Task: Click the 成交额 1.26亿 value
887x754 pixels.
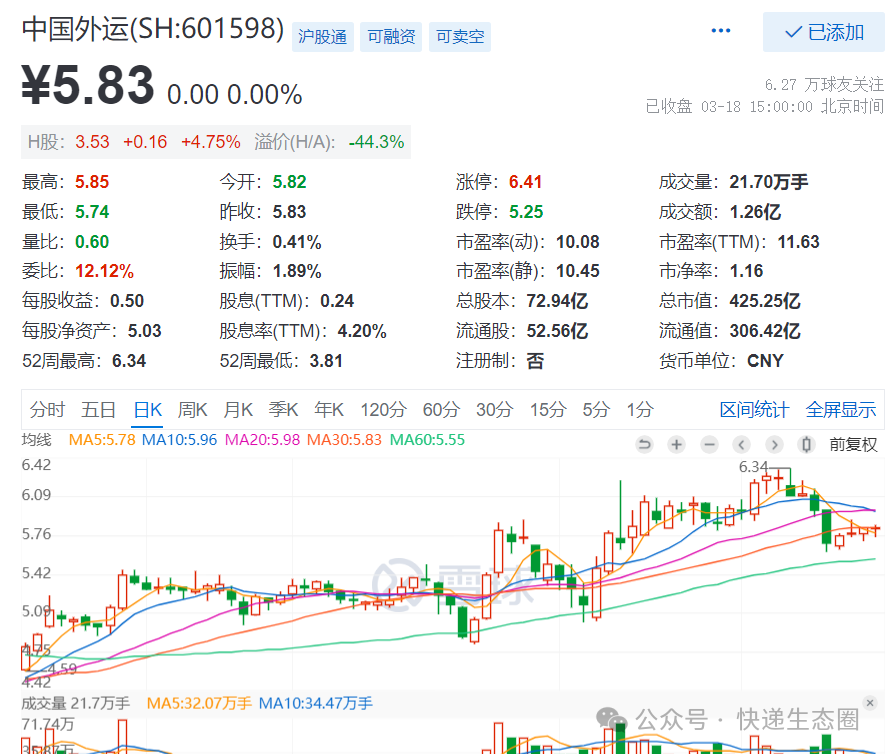Action: point(755,212)
